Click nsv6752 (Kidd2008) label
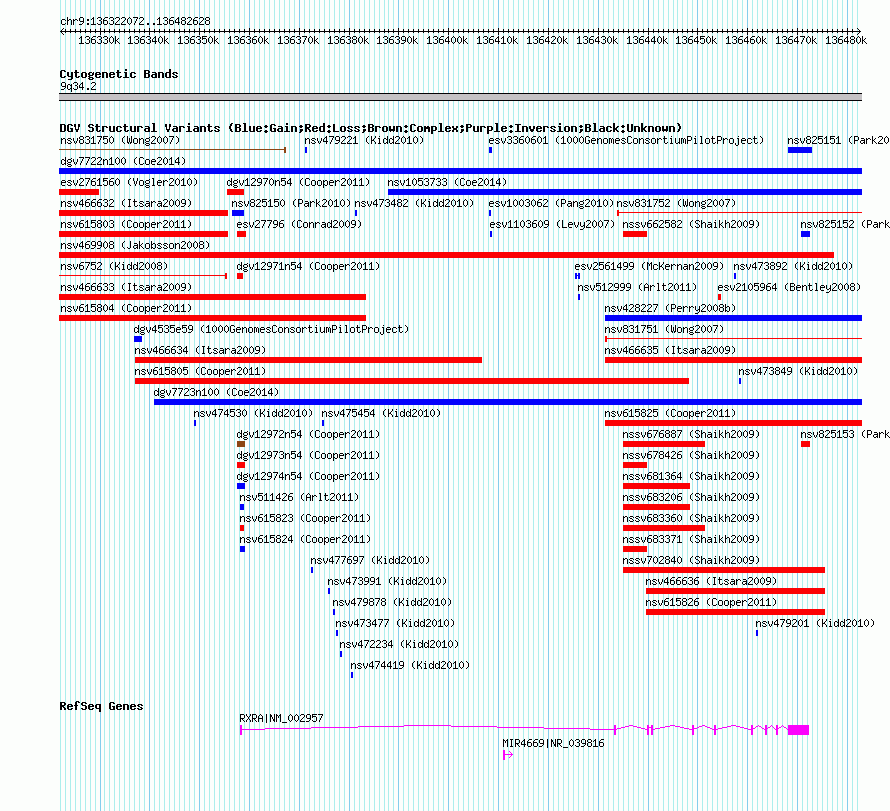Viewport: 890px width, 811px height. tap(114, 266)
